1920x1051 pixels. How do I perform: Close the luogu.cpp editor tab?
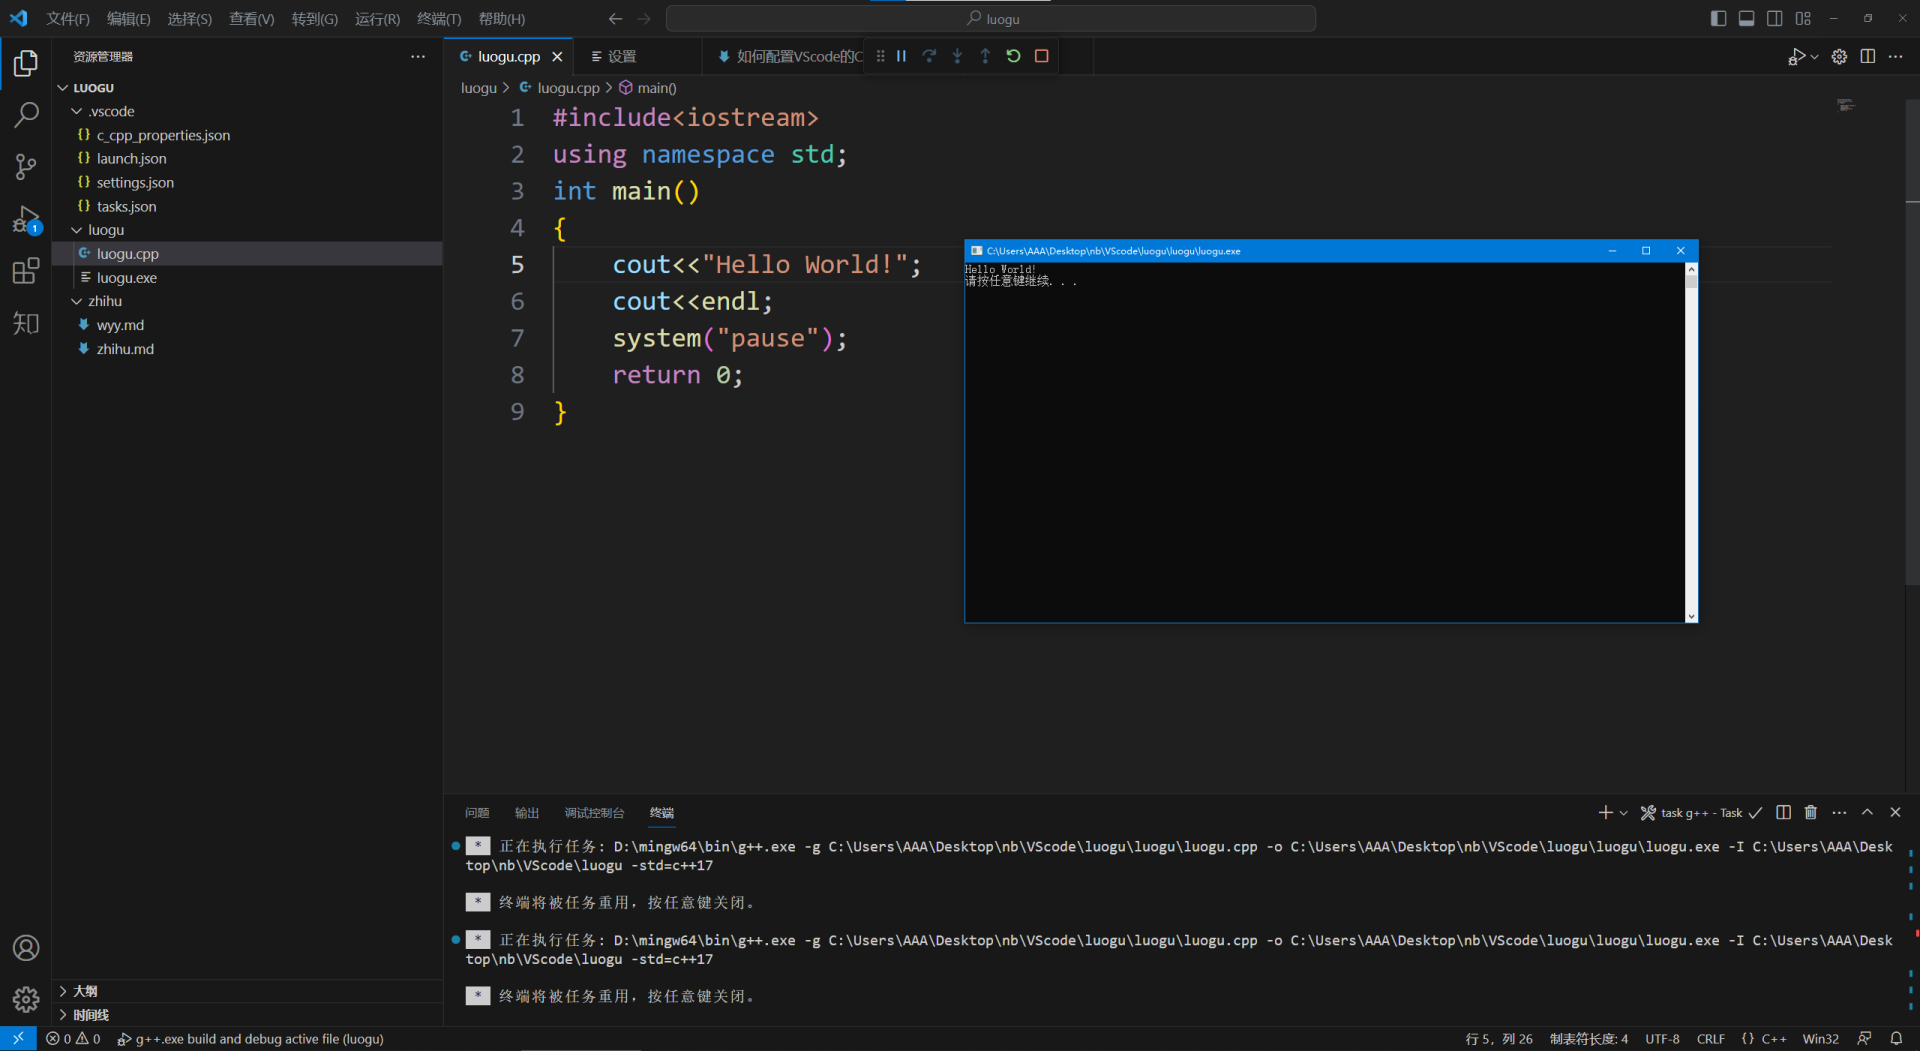(557, 57)
